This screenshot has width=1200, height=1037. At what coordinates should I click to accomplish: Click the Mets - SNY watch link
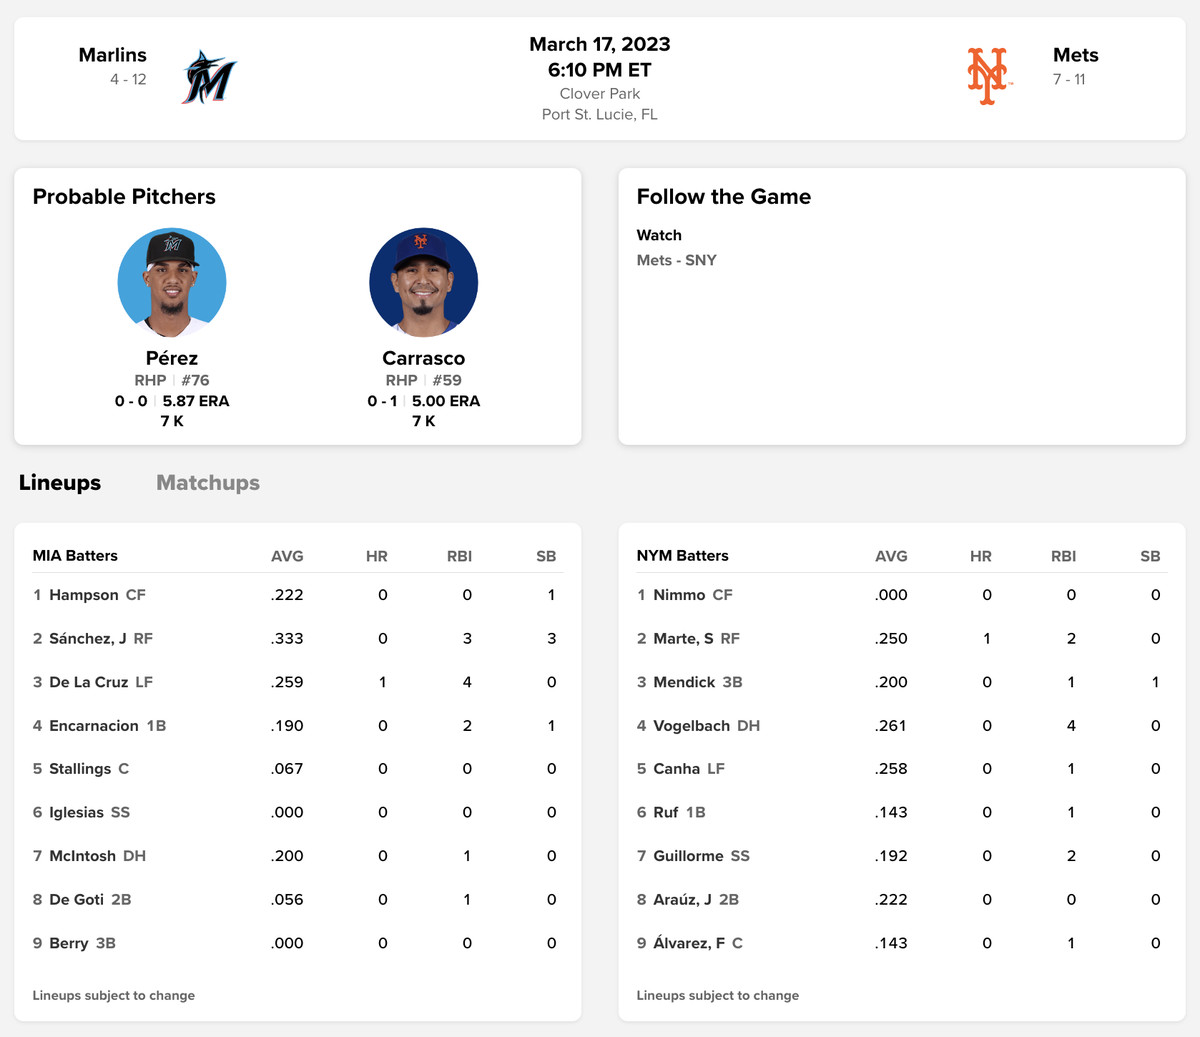[x=676, y=260]
